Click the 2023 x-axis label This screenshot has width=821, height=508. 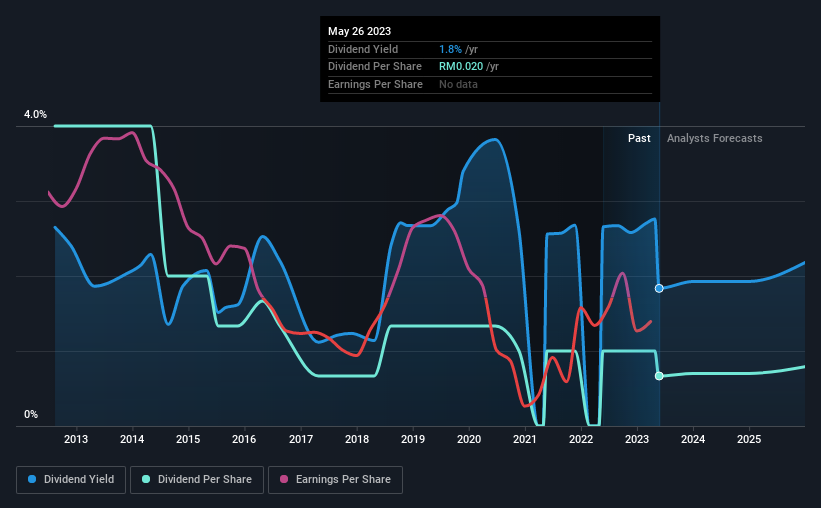point(637,439)
